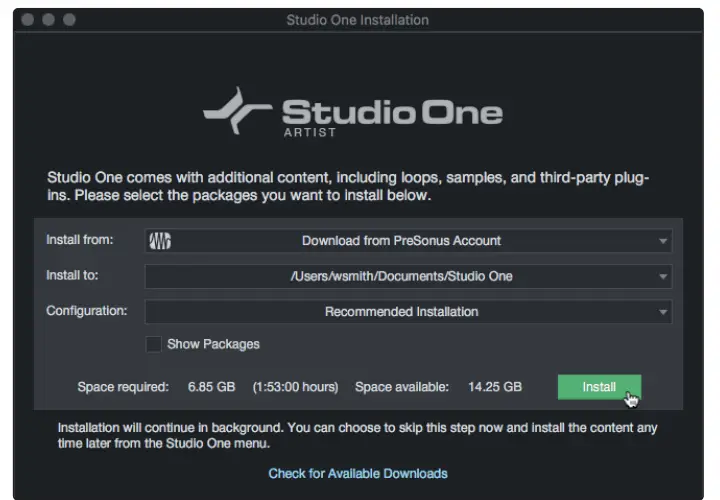
Task: Click the Studio One Artist logo
Action: point(353,112)
